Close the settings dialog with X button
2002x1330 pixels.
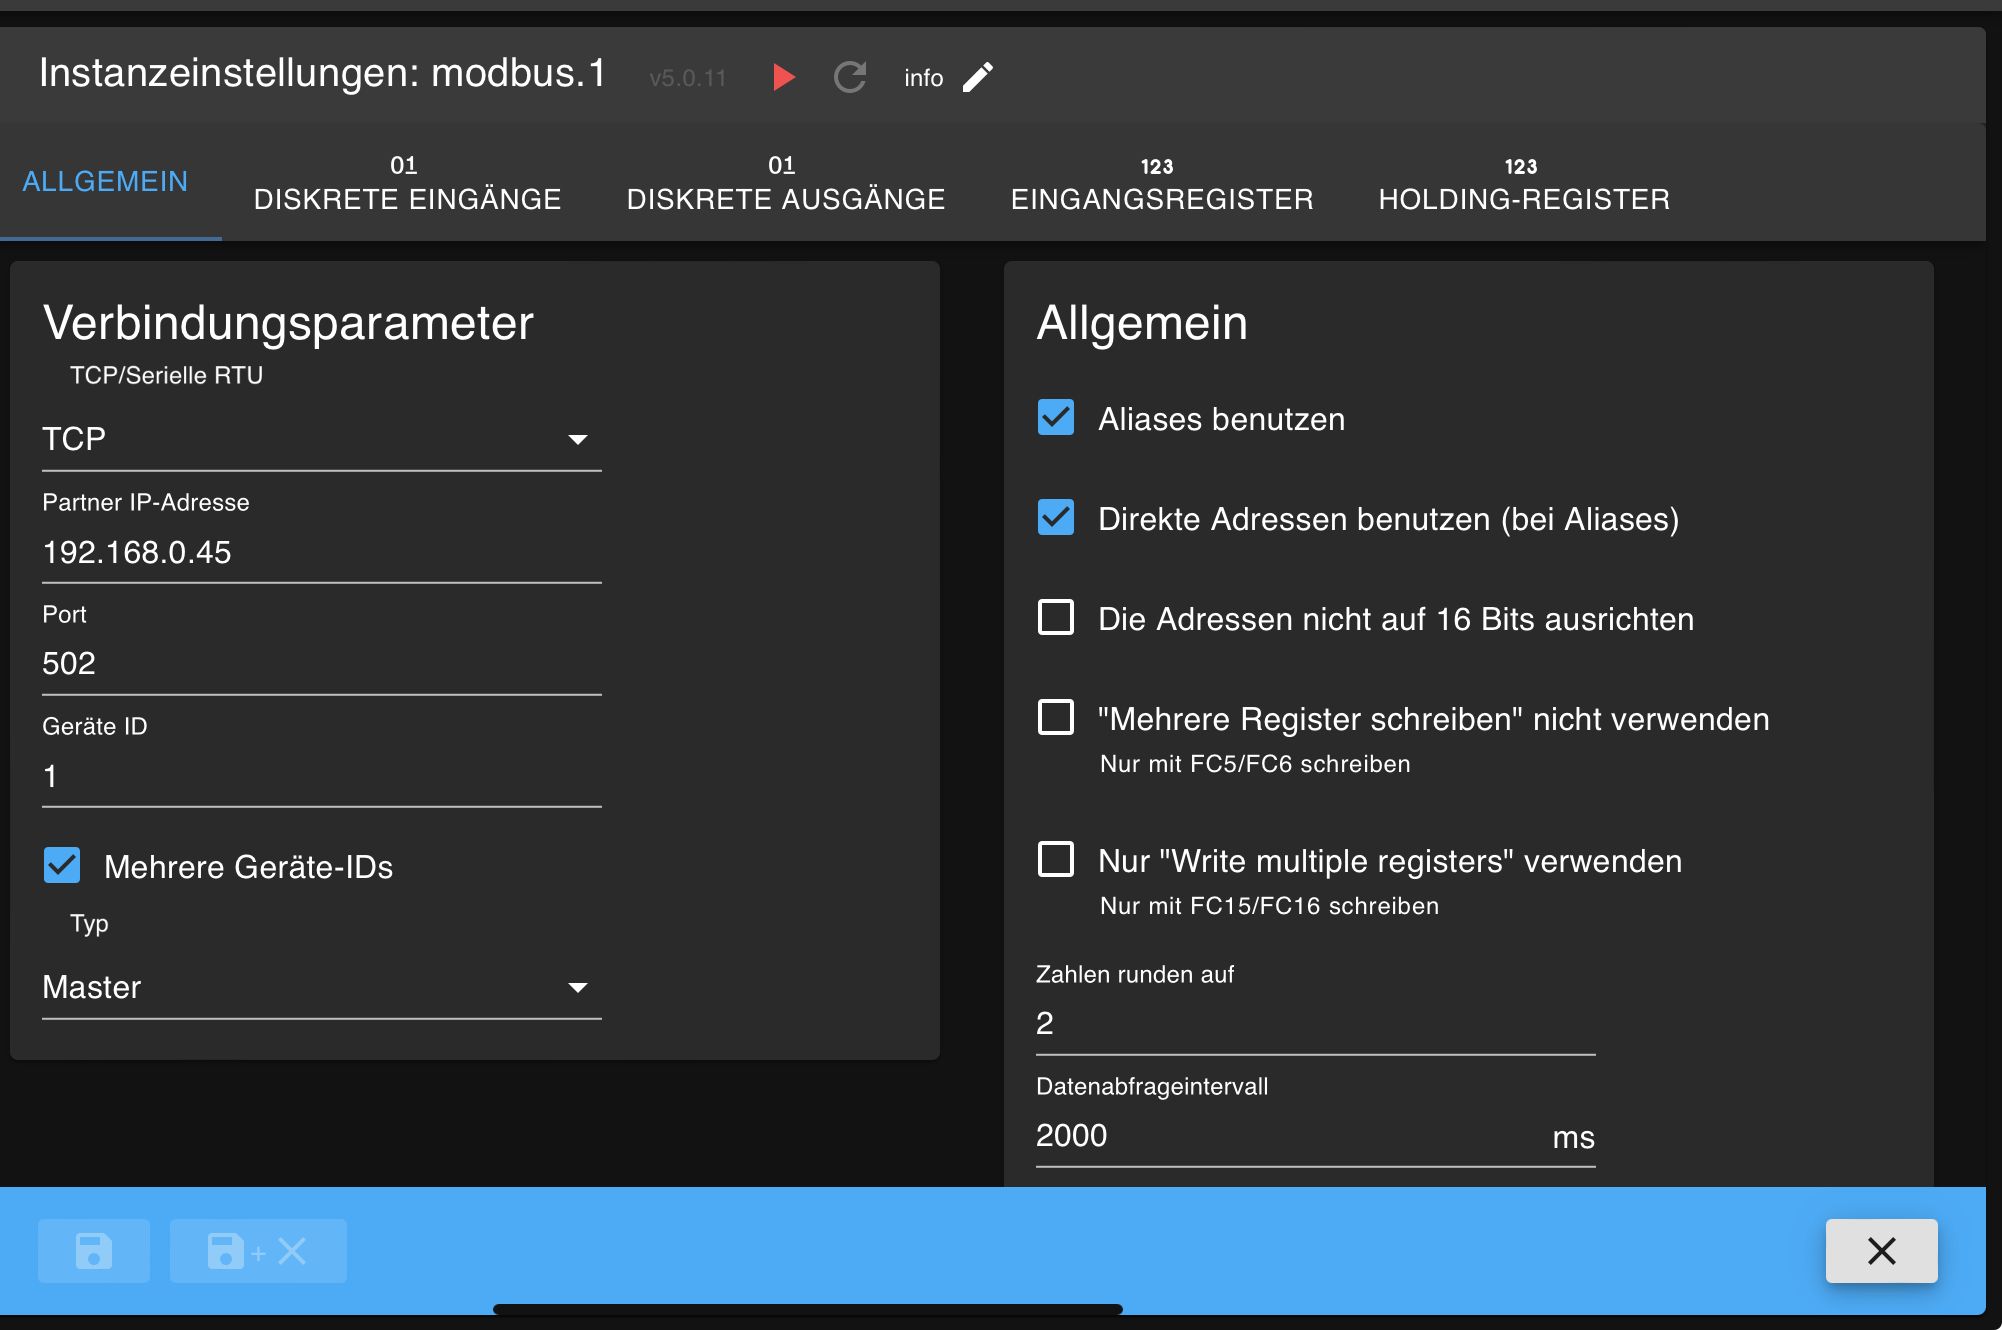click(x=1881, y=1250)
